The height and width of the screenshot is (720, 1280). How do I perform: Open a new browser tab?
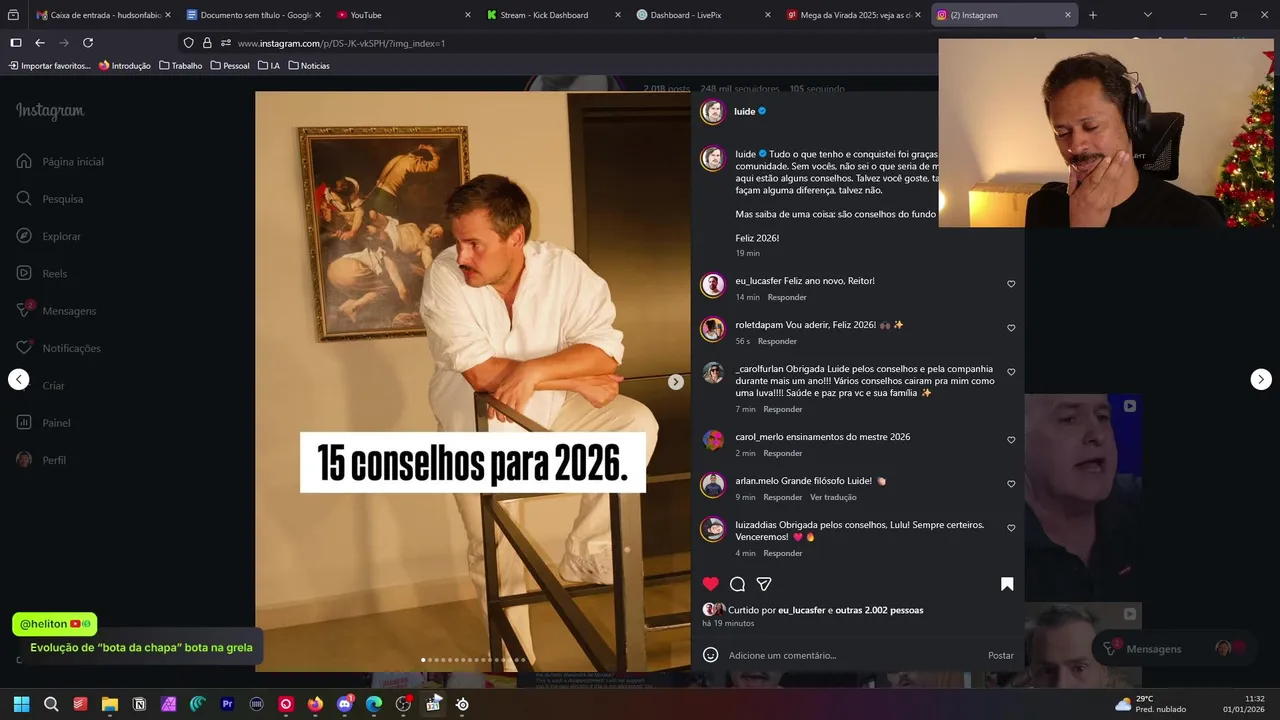pyautogui.click(x=1092, y=15)
